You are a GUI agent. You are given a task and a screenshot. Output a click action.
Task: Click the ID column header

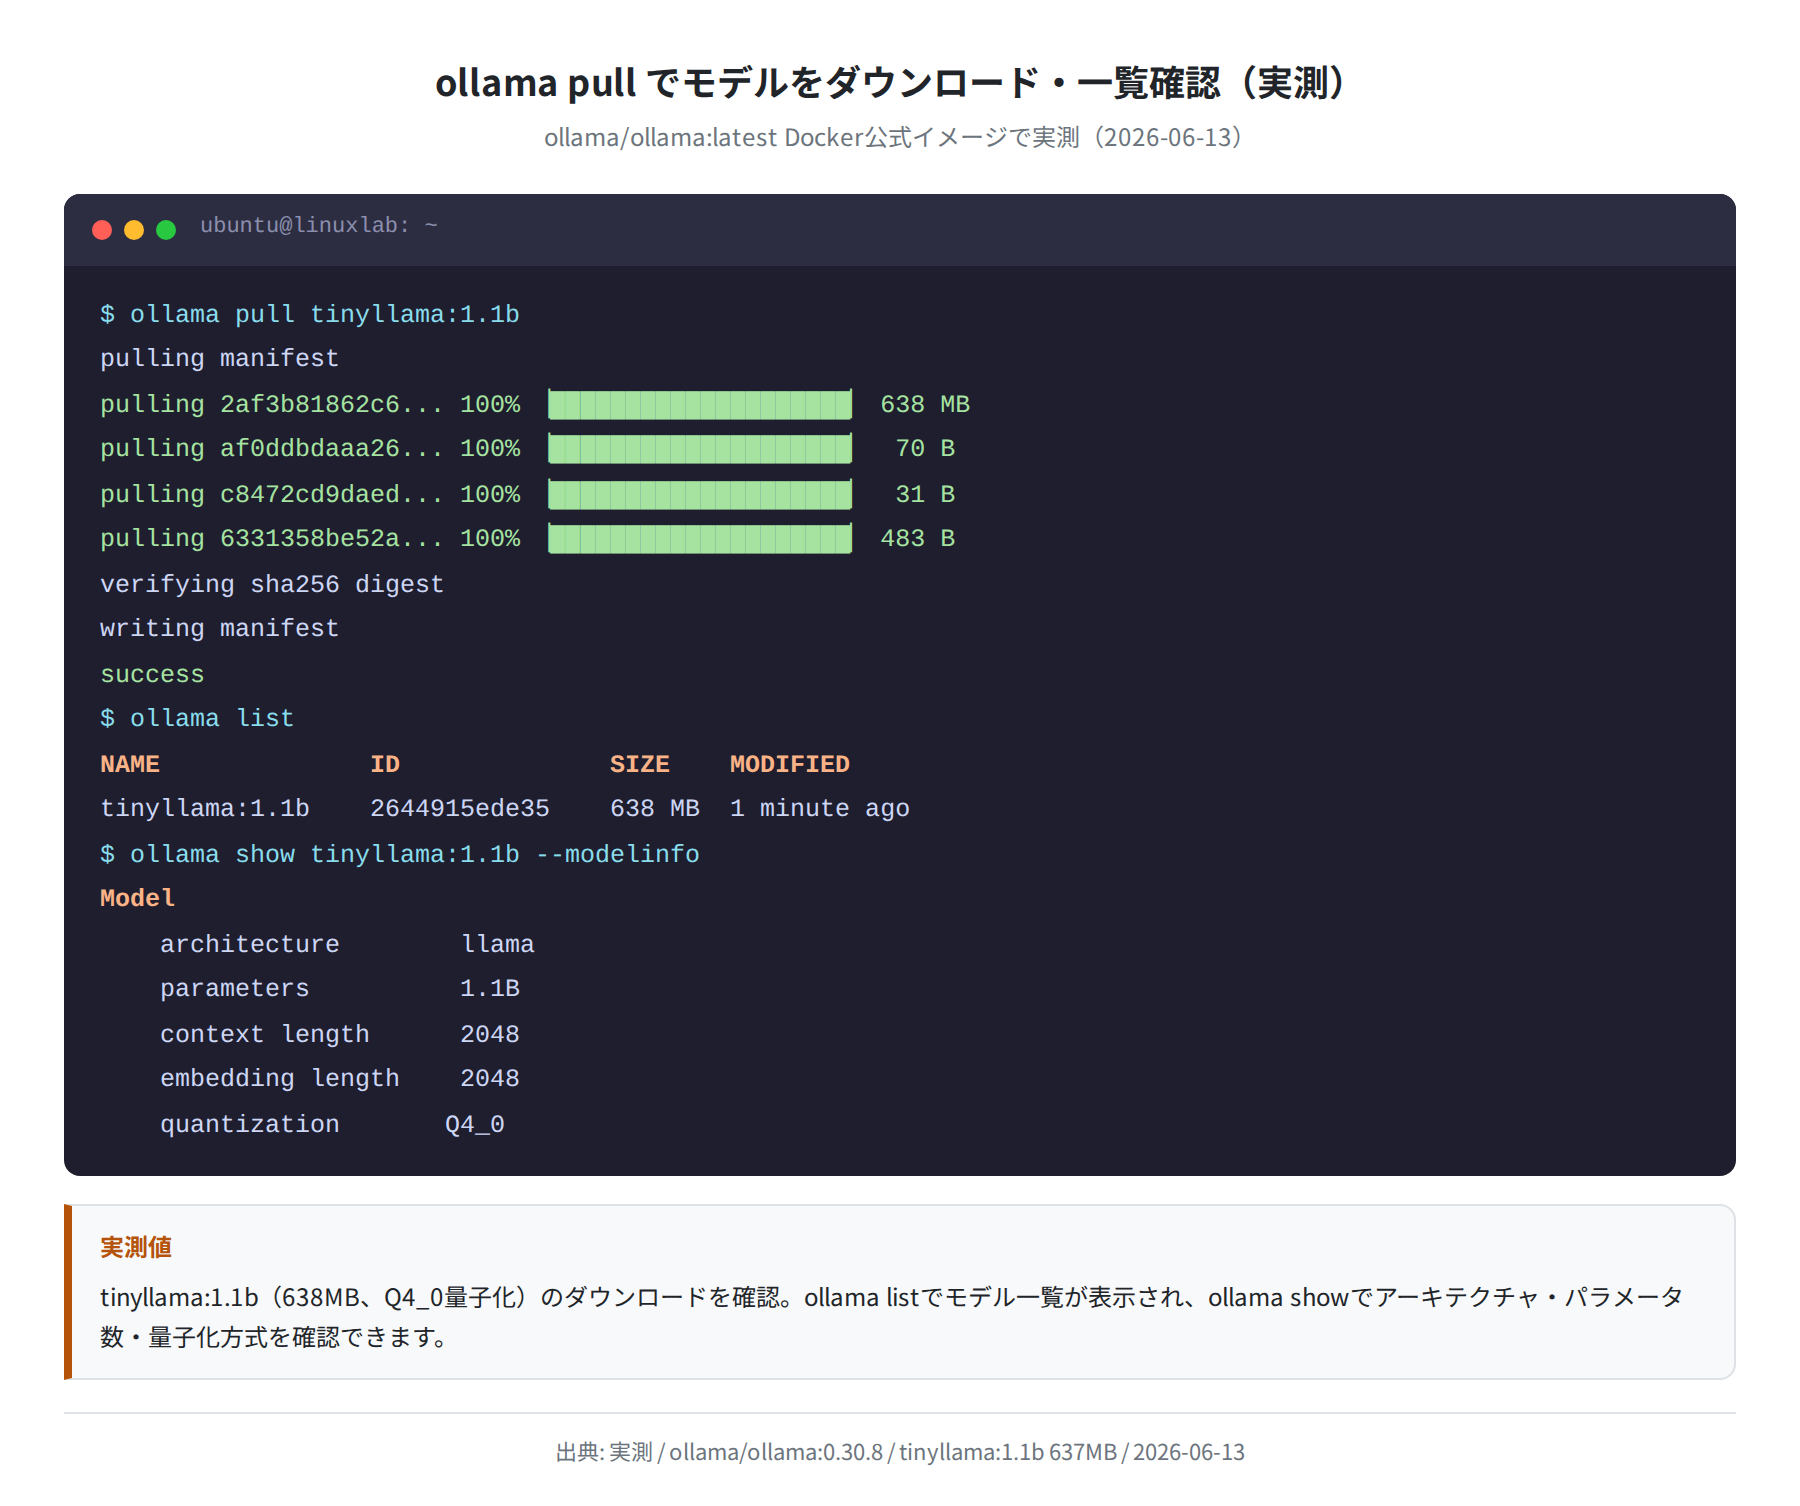tap(385, 764)
